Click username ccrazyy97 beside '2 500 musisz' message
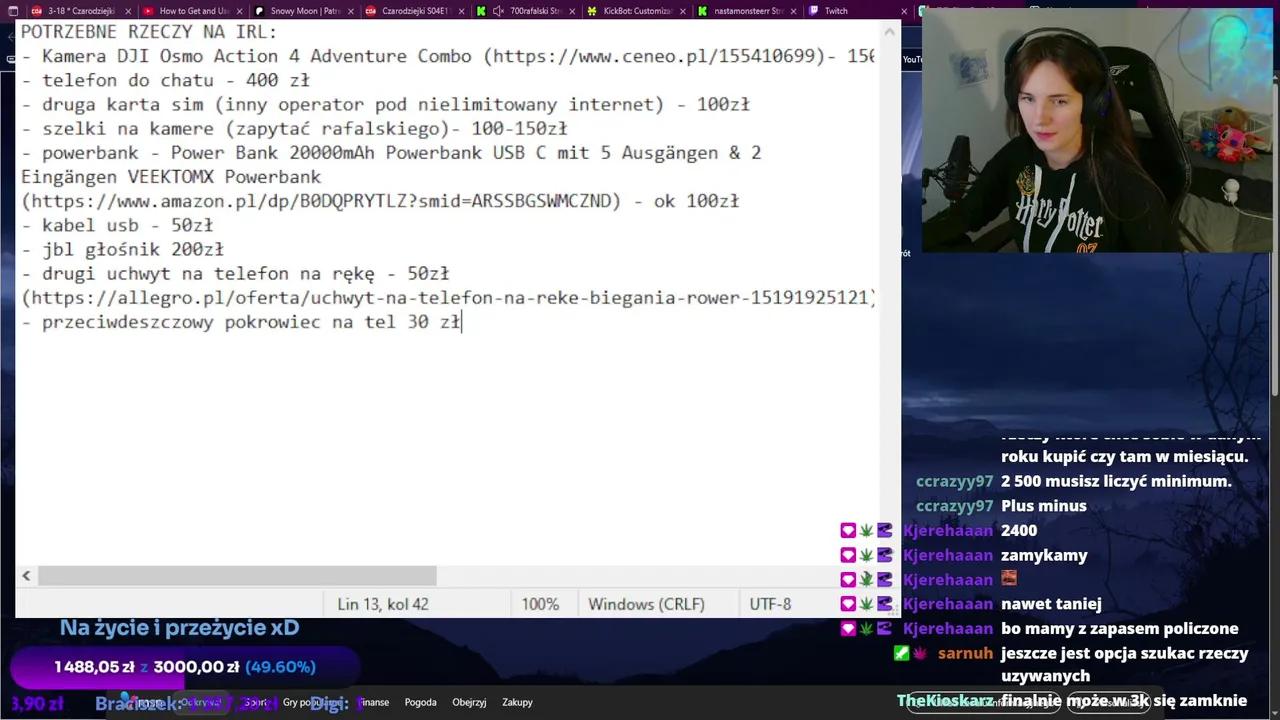The image size is (1280, 720). click(954, 481)
